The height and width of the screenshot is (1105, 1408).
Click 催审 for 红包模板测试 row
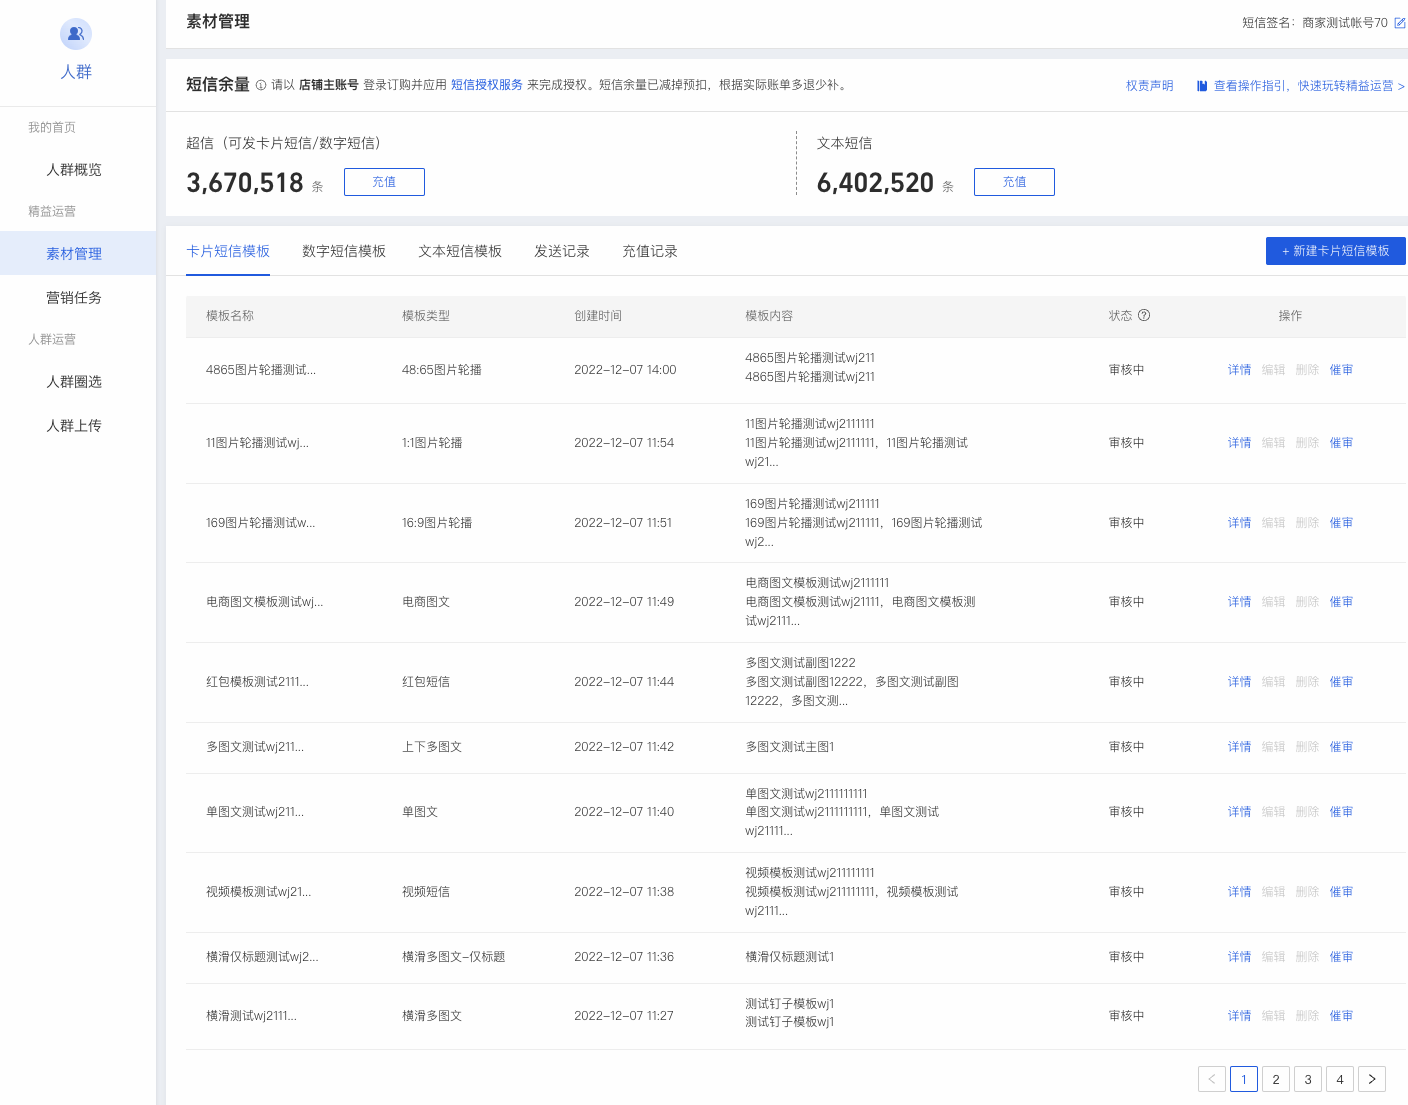(1341, 682)
